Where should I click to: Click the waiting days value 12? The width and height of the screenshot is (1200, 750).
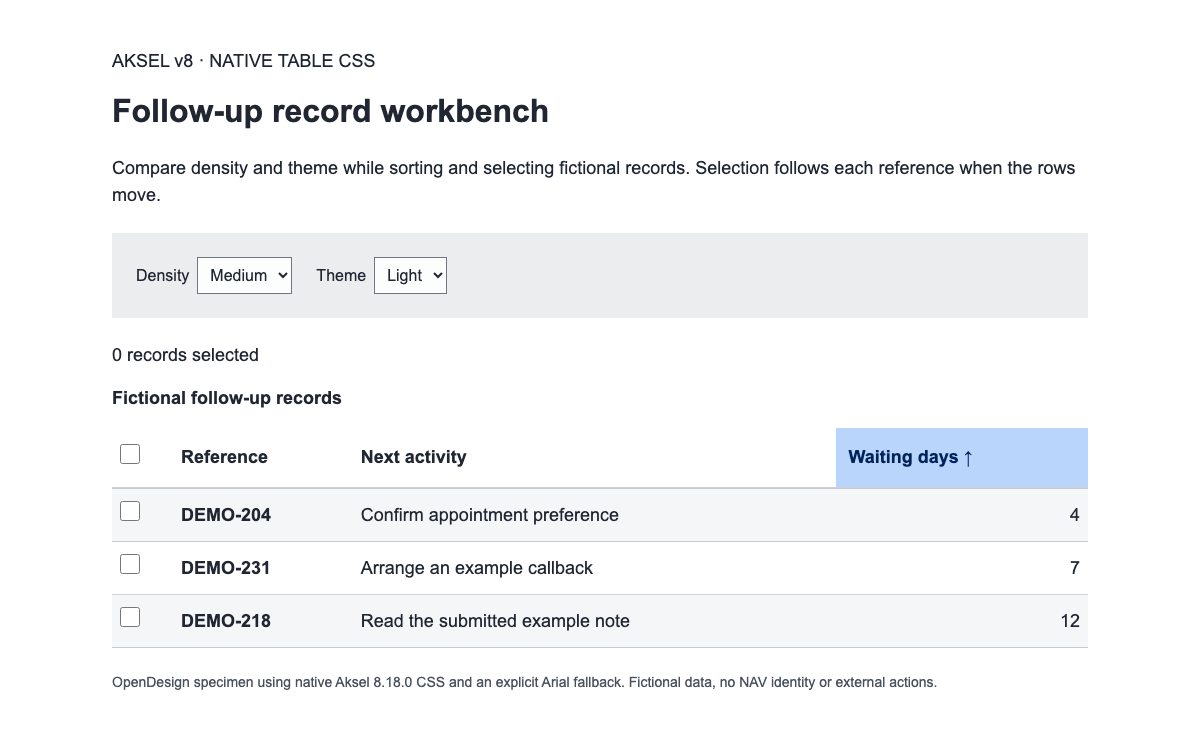pos(1070,621)
